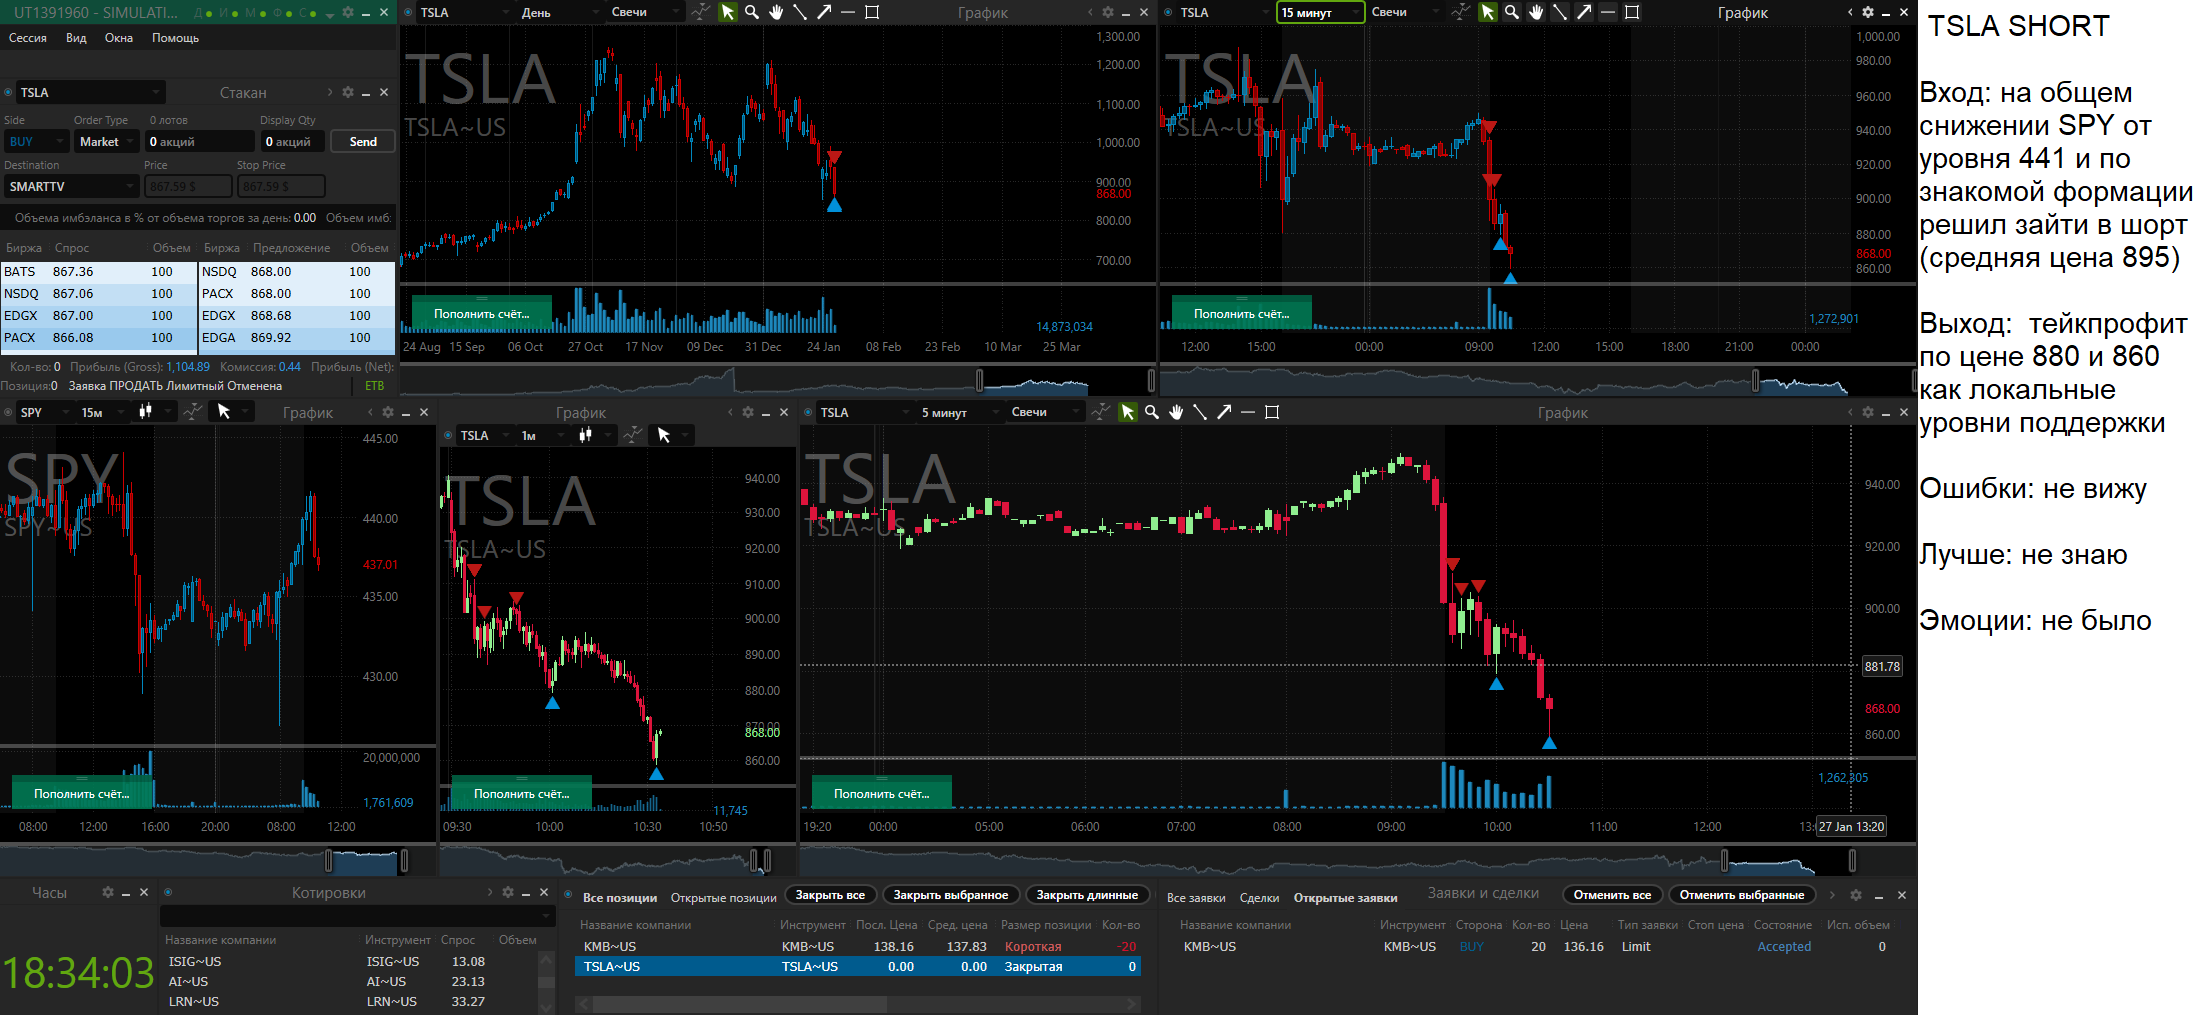Open the 15м timeframe dropdown in the SPY chart
Viewport: 2202px width, 1018px height.
103,412
